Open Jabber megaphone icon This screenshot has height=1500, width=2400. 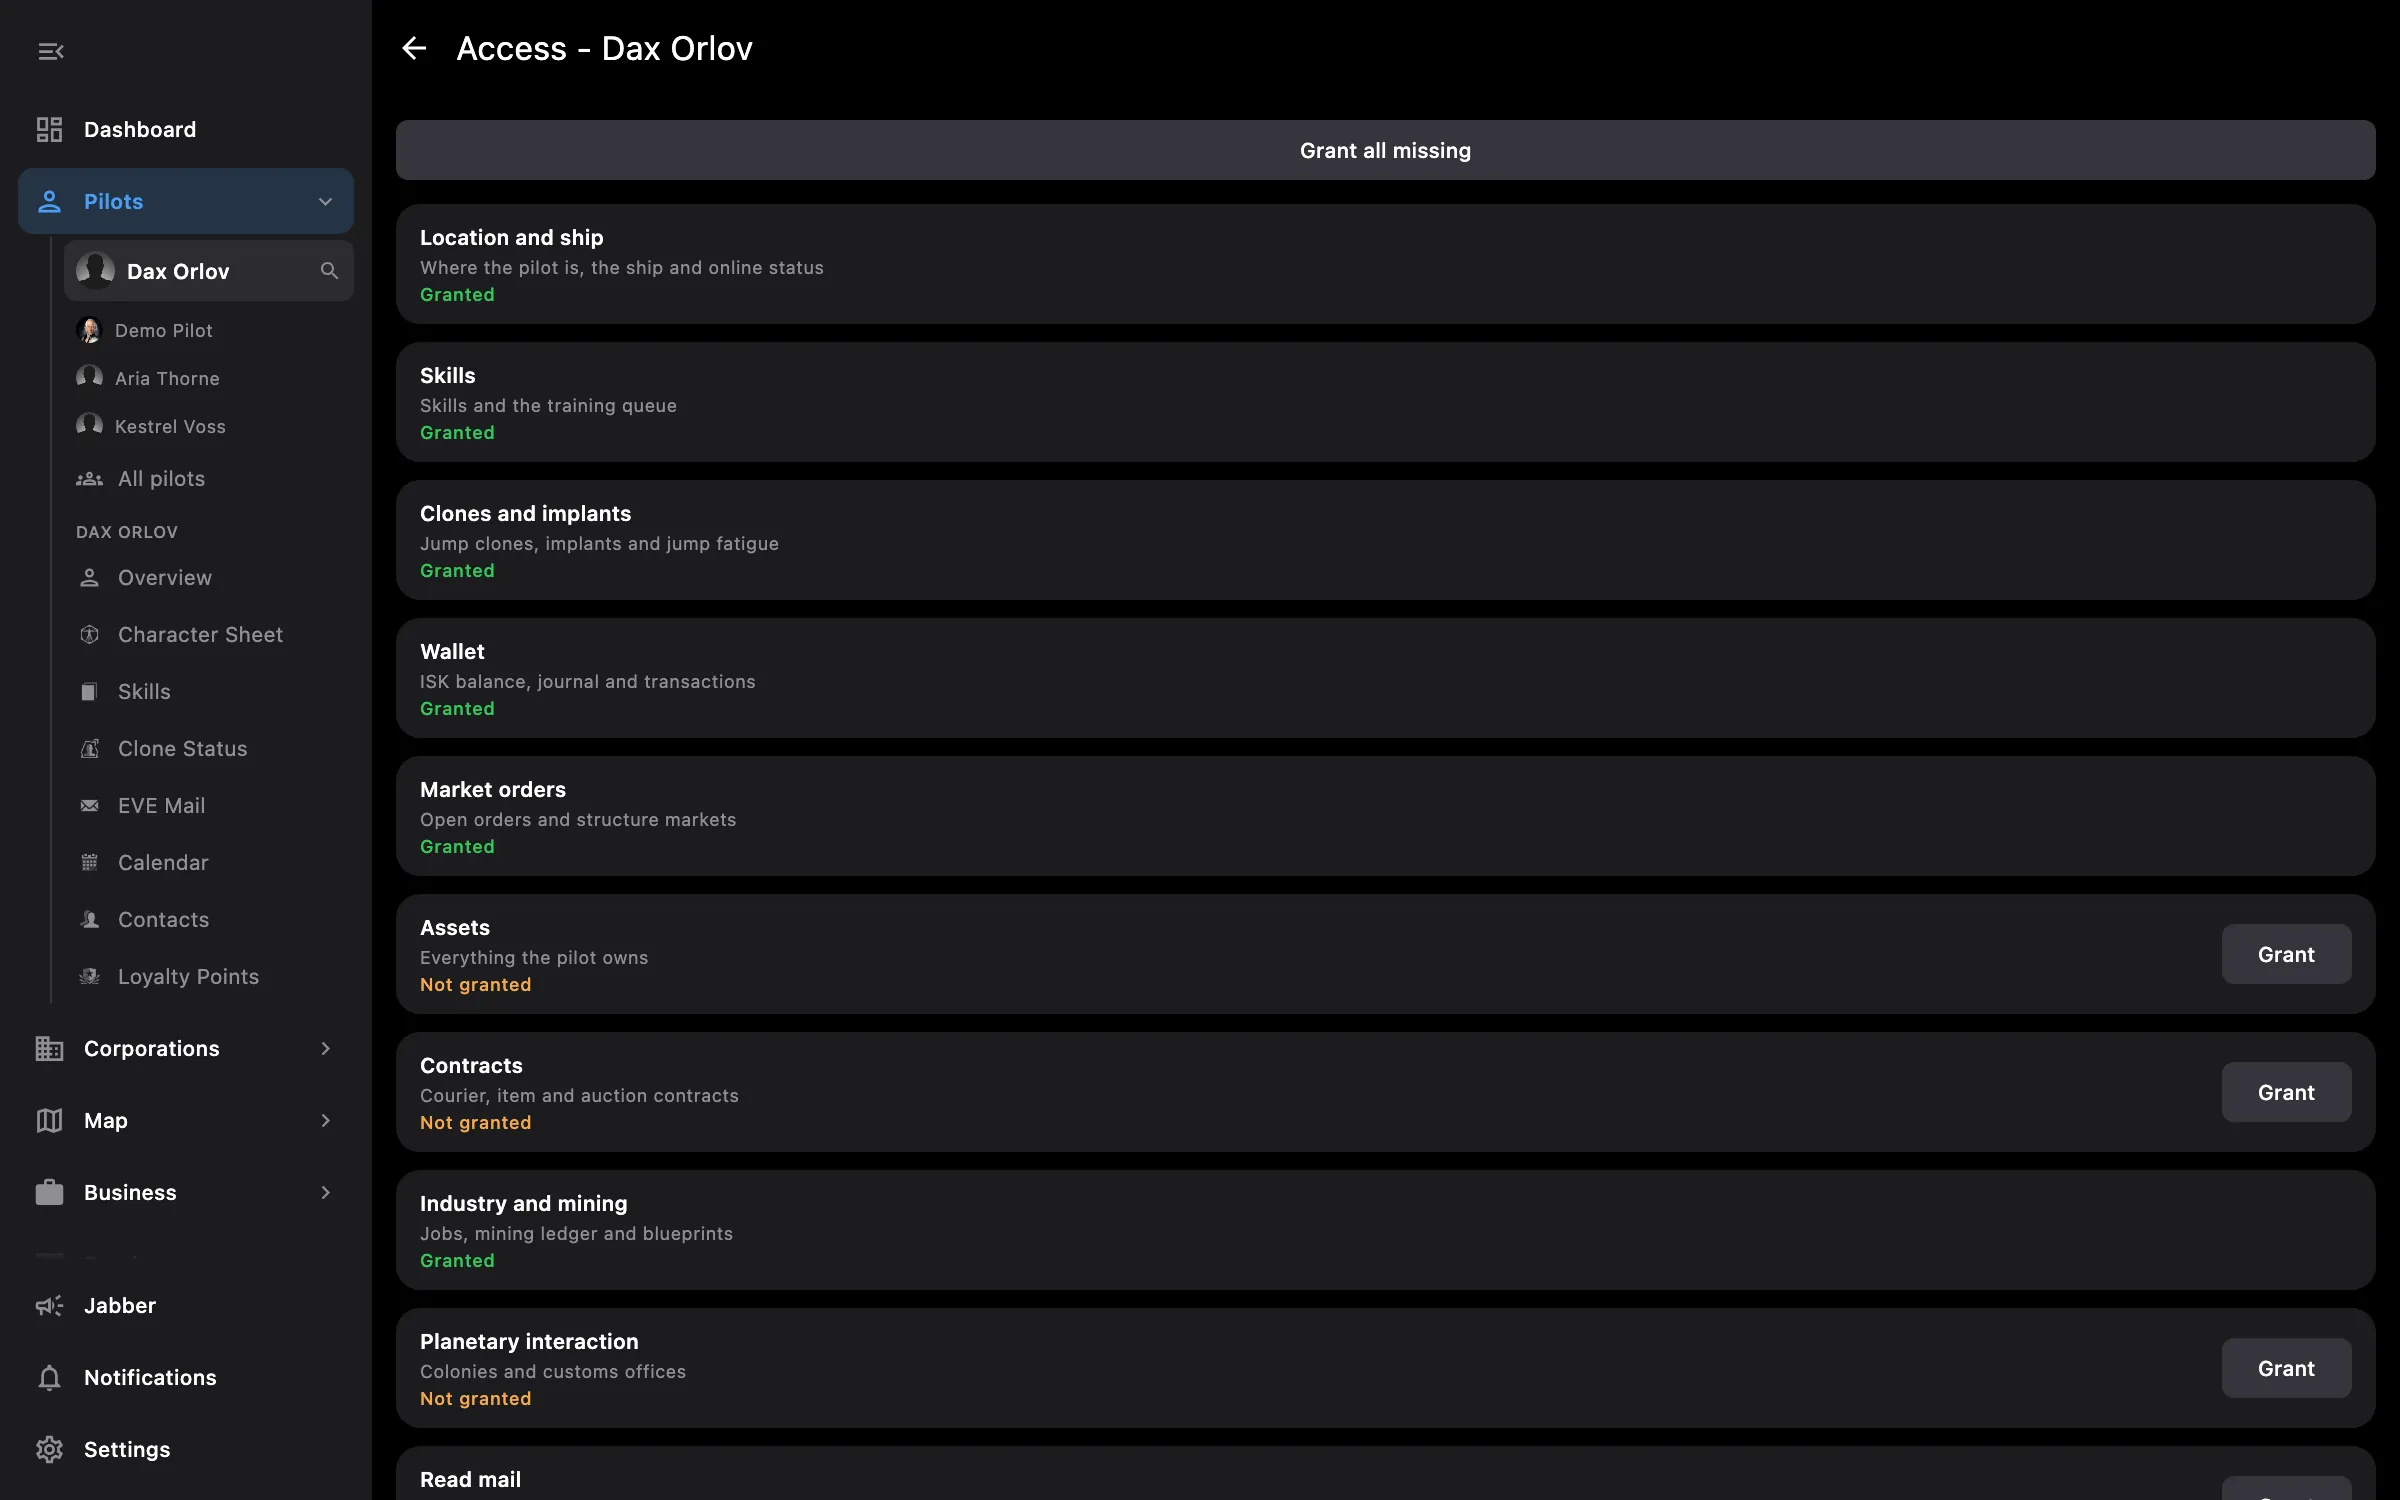pos(49,1306)
